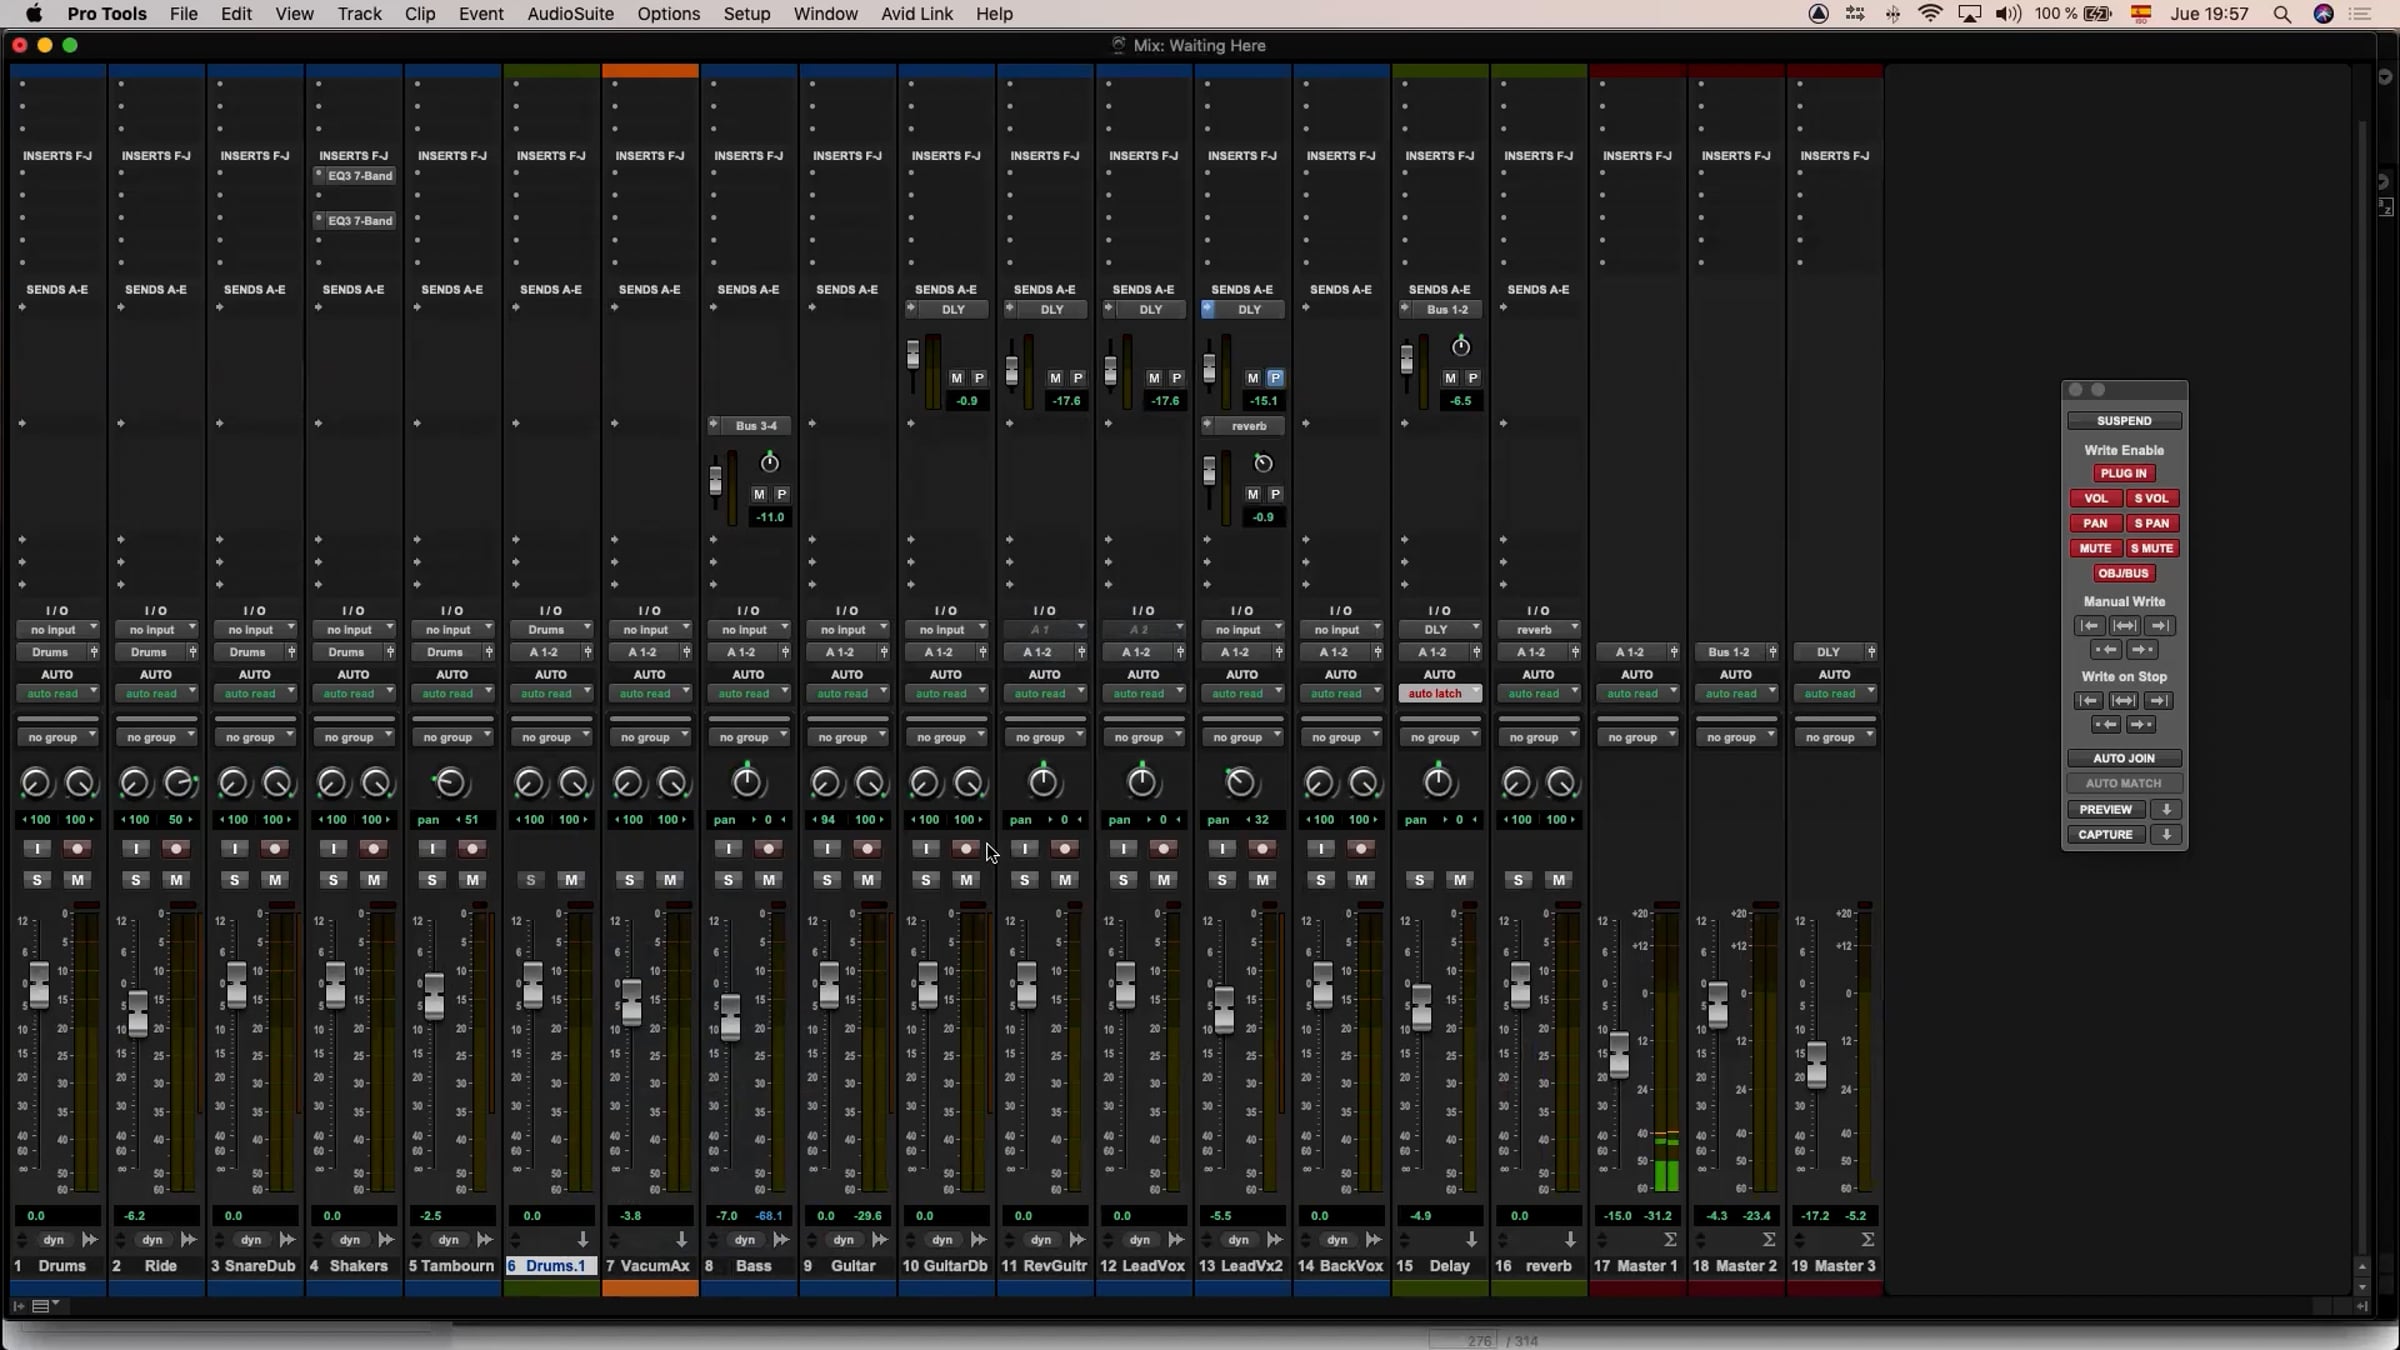Click the Bus 3-4 send on Bass track

point(756,426)
